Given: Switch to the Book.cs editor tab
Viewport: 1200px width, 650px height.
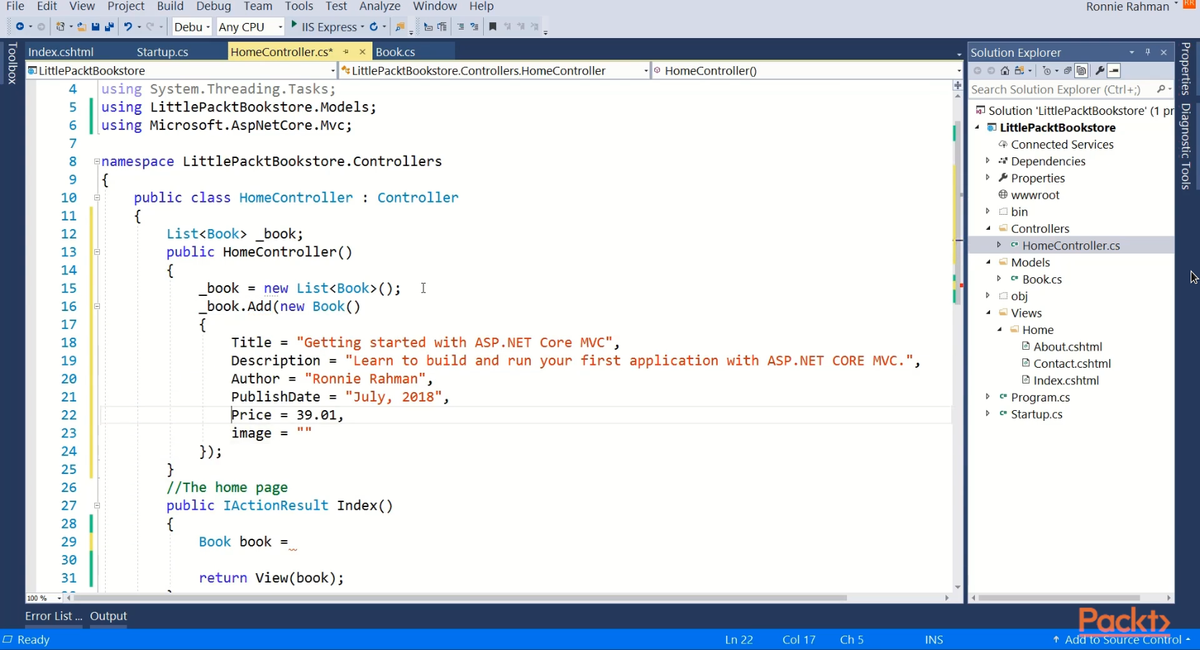Looking at the screenshot, I should [396, 52].
